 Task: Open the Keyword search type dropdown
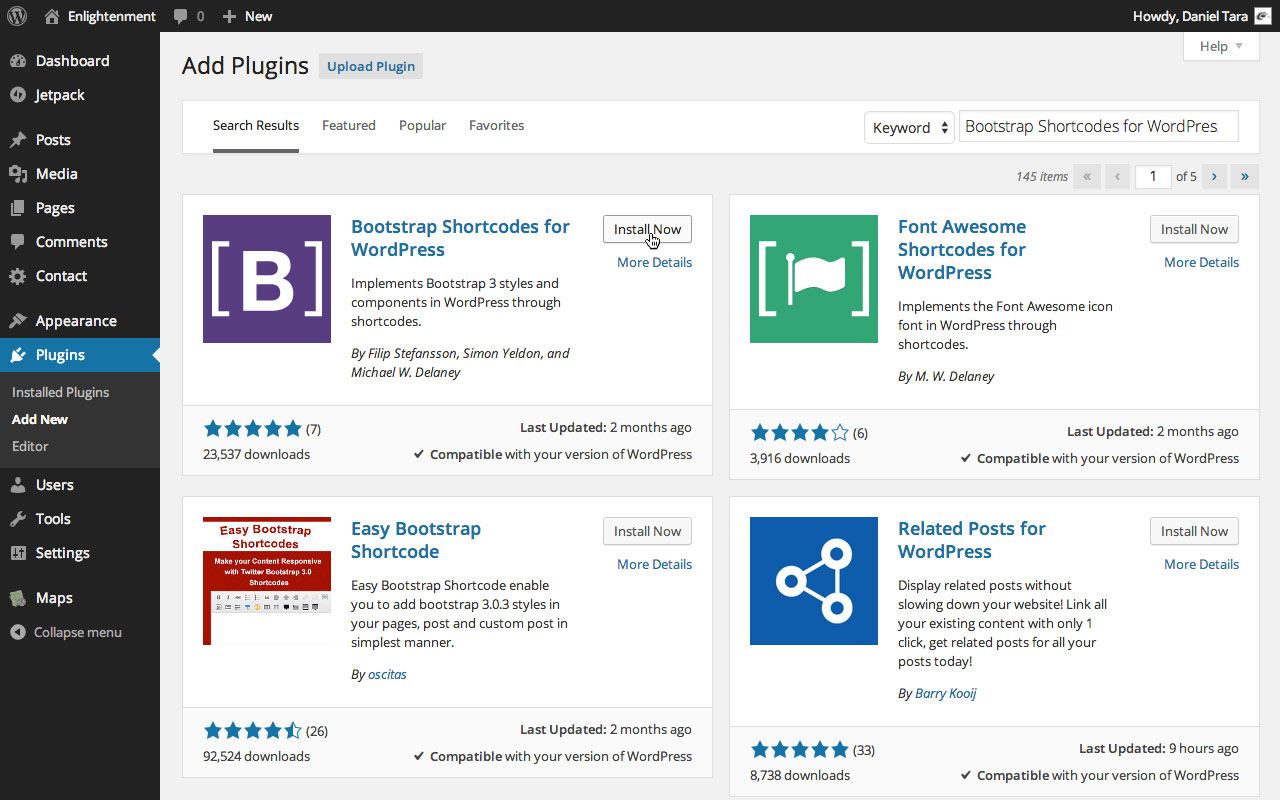[908, 127]
